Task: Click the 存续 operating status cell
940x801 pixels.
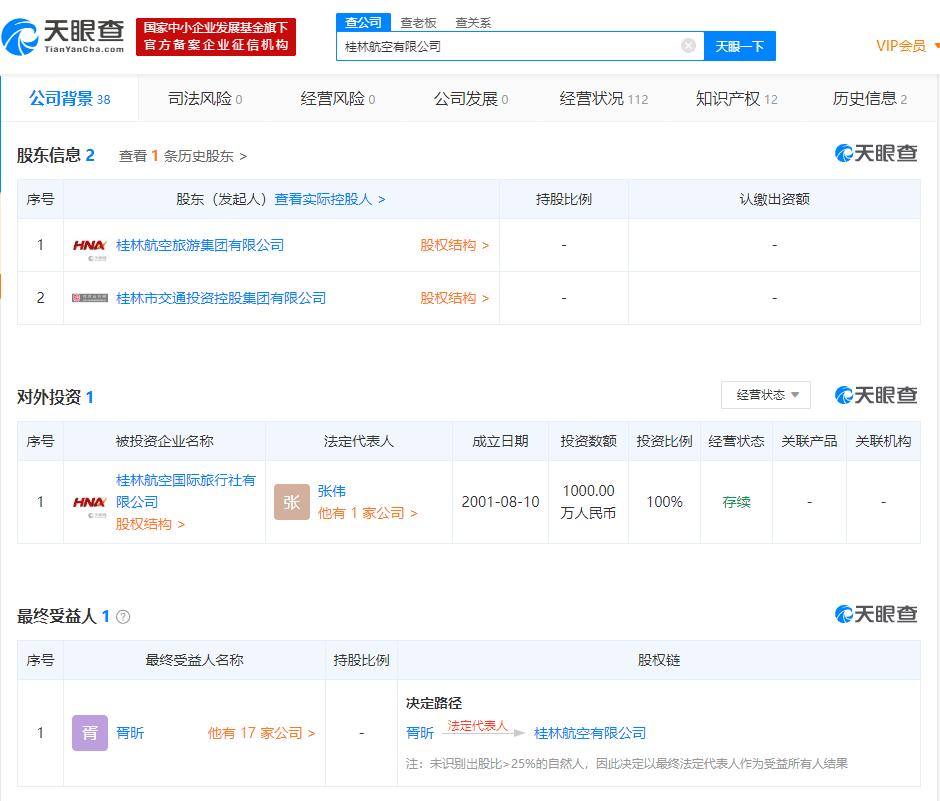Action: [x=736, y=502]
